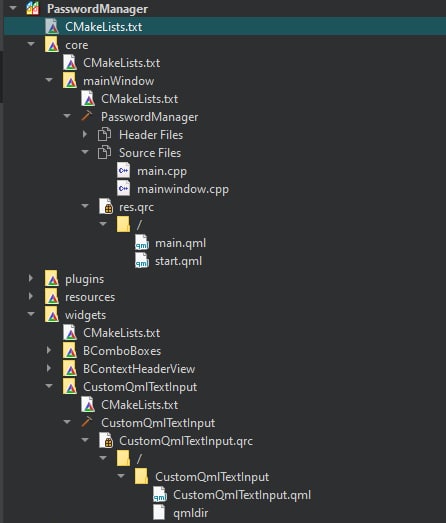Image resolution: width=446 pixels, height=523 pixels.
Task: Collapse CustomQmlTextInput folder under widgets
Action: [x=49, y=386]
